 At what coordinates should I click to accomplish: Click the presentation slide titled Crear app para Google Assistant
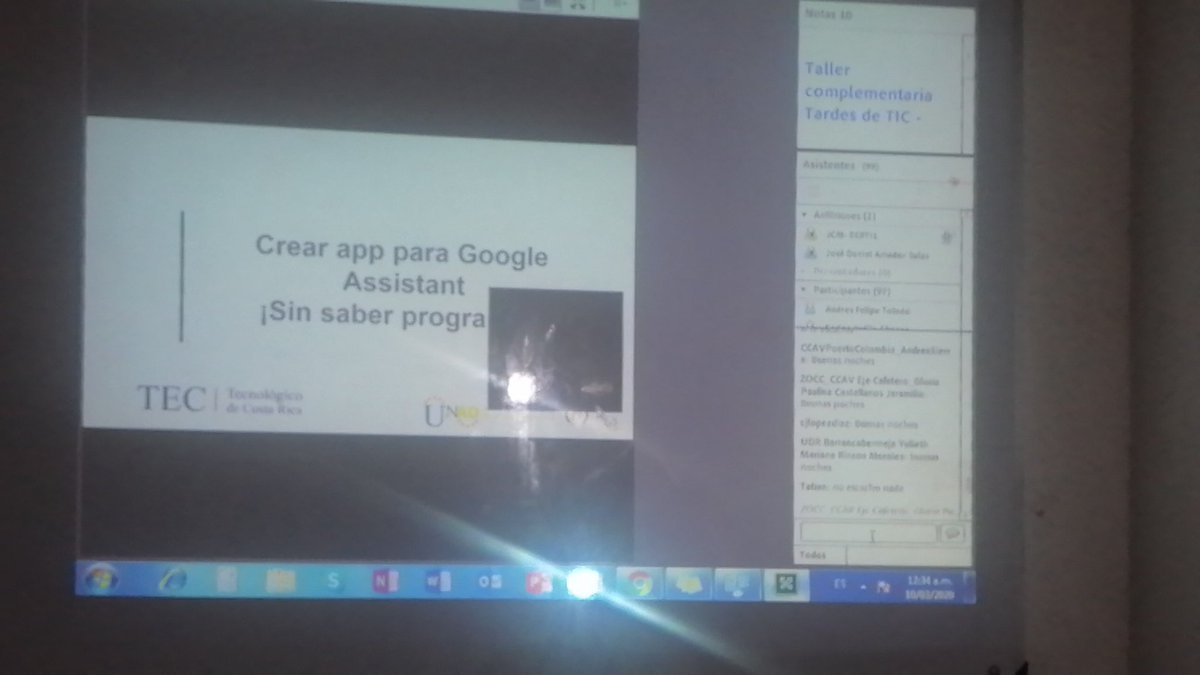click(358, 277)
